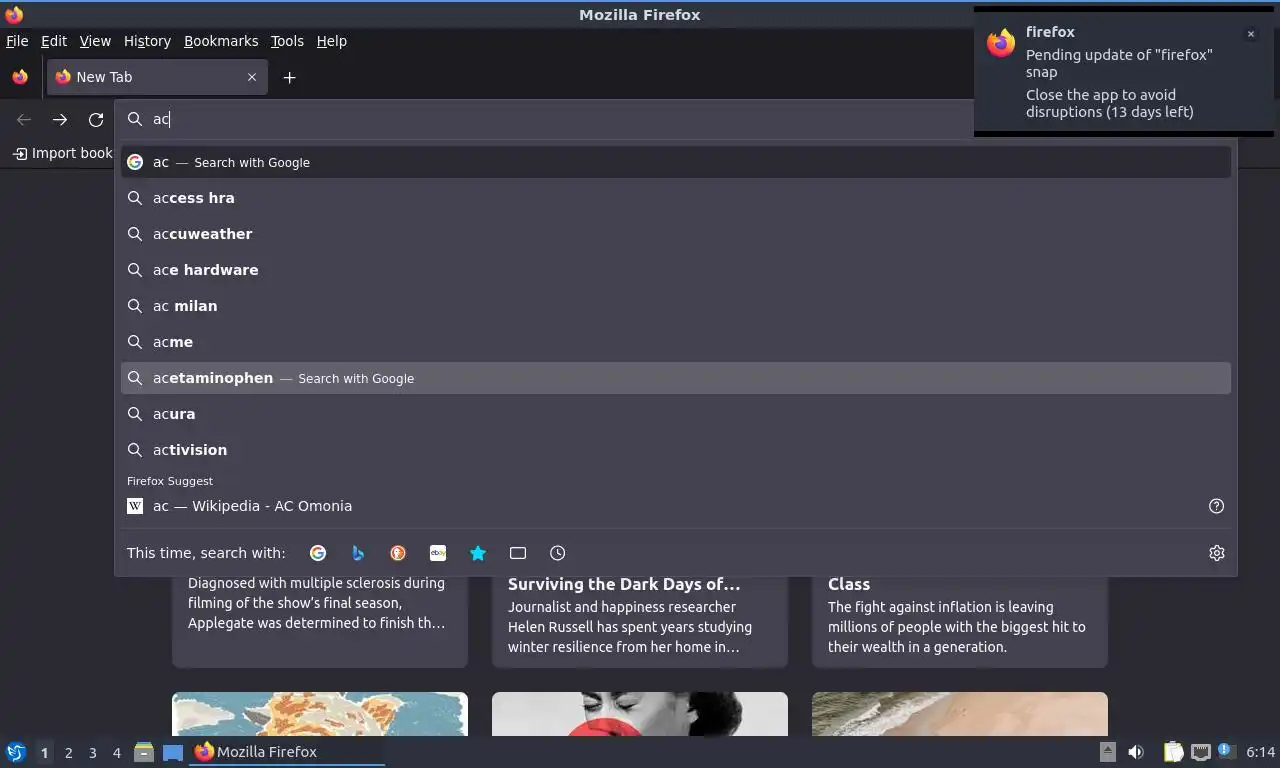Click the Google one-off search icon
Image resolution: width=1280 pixels, height=768 pixels.
tap(318, 553)
